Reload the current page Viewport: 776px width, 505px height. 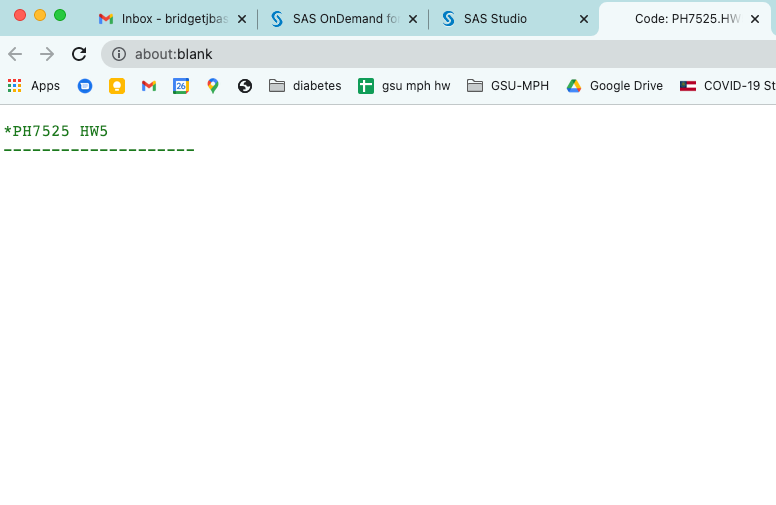coord(79,54)
